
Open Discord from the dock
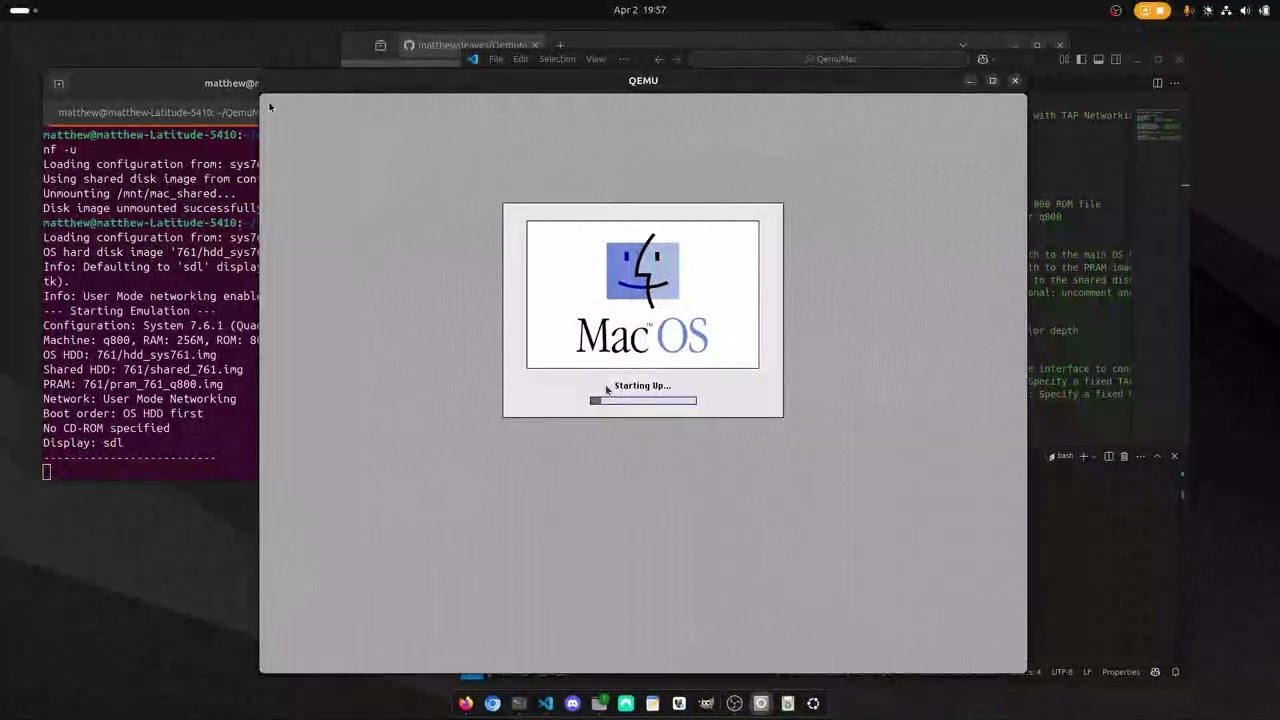572,703
